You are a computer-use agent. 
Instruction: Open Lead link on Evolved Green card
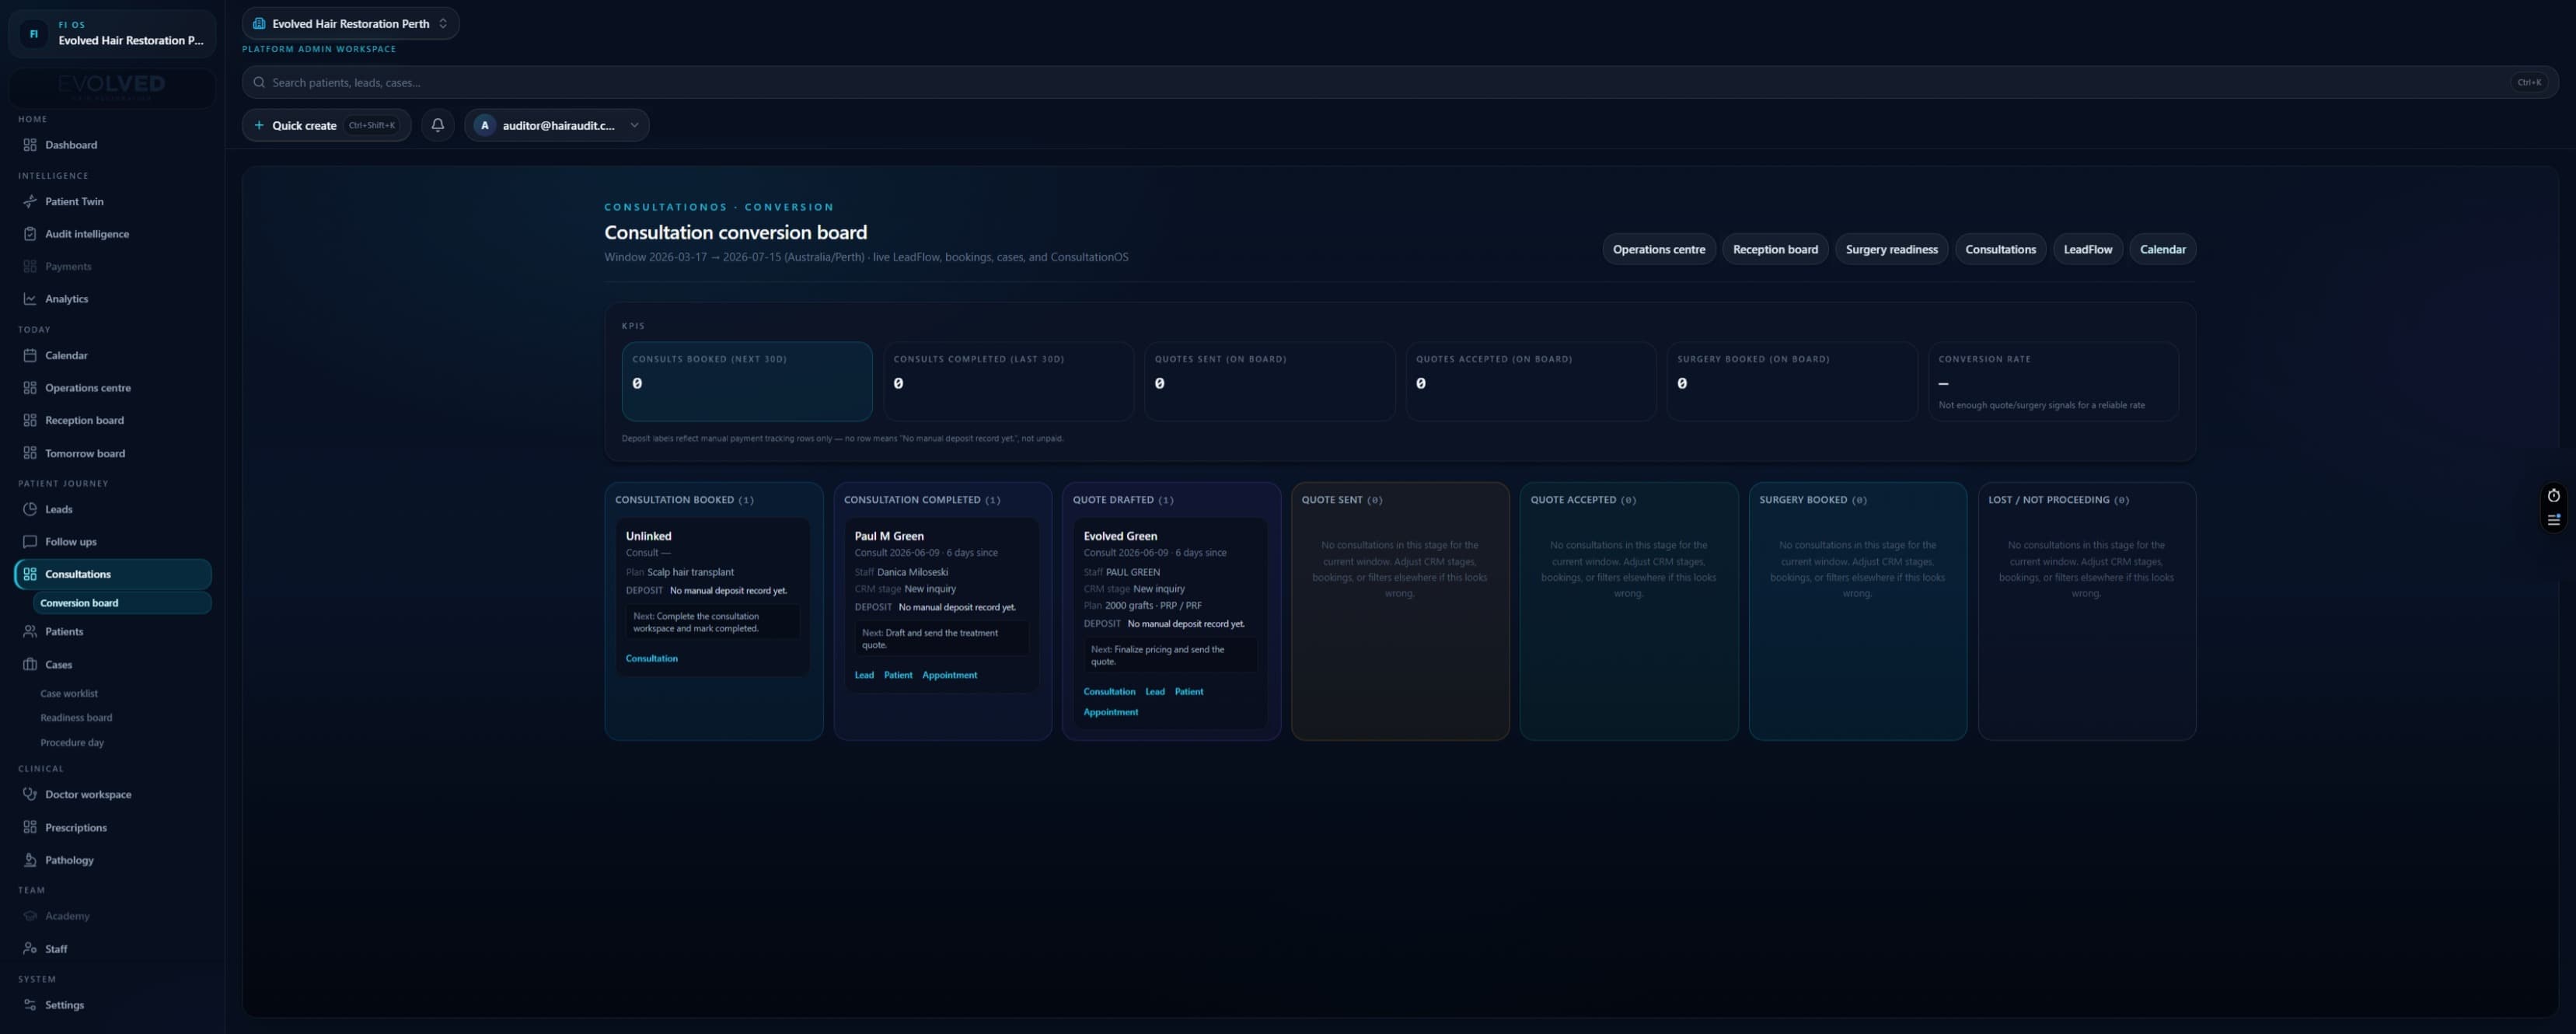coord(1155,692)
